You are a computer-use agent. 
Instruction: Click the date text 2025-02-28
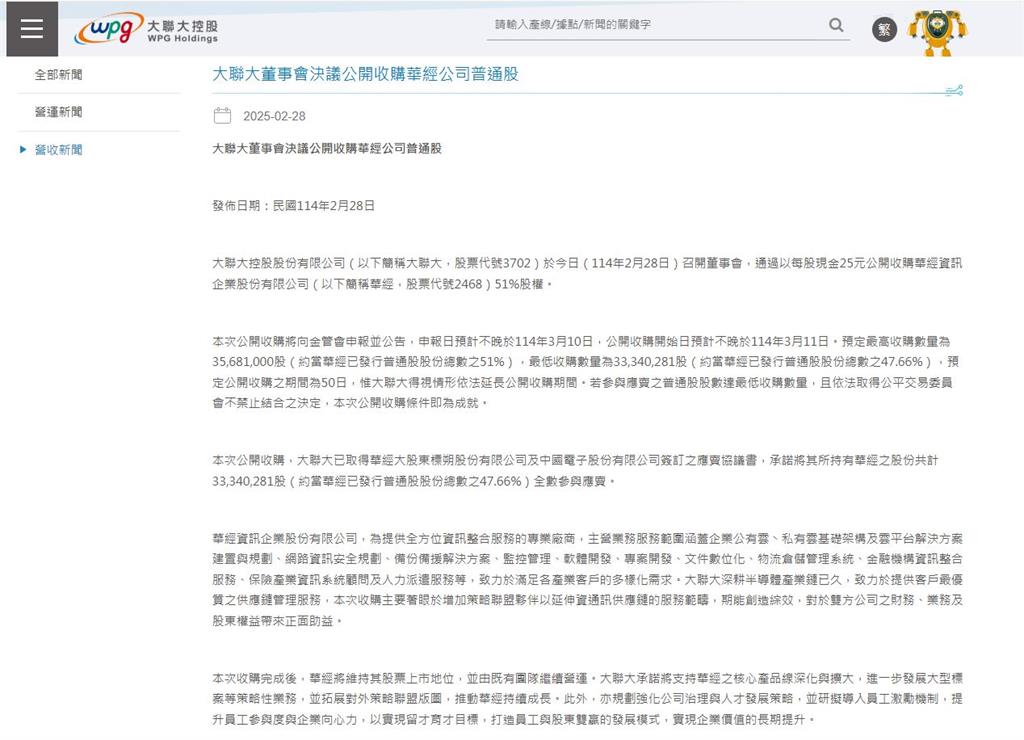[274, 116]
